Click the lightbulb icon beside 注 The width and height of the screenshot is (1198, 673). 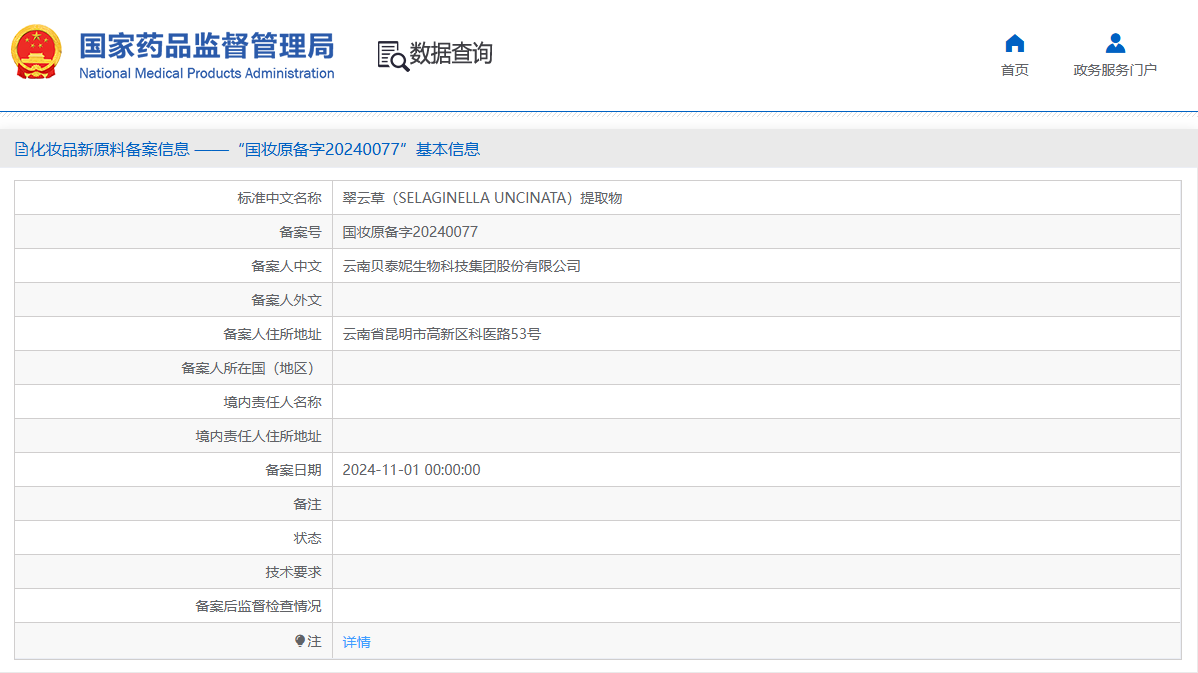point(300,641)
